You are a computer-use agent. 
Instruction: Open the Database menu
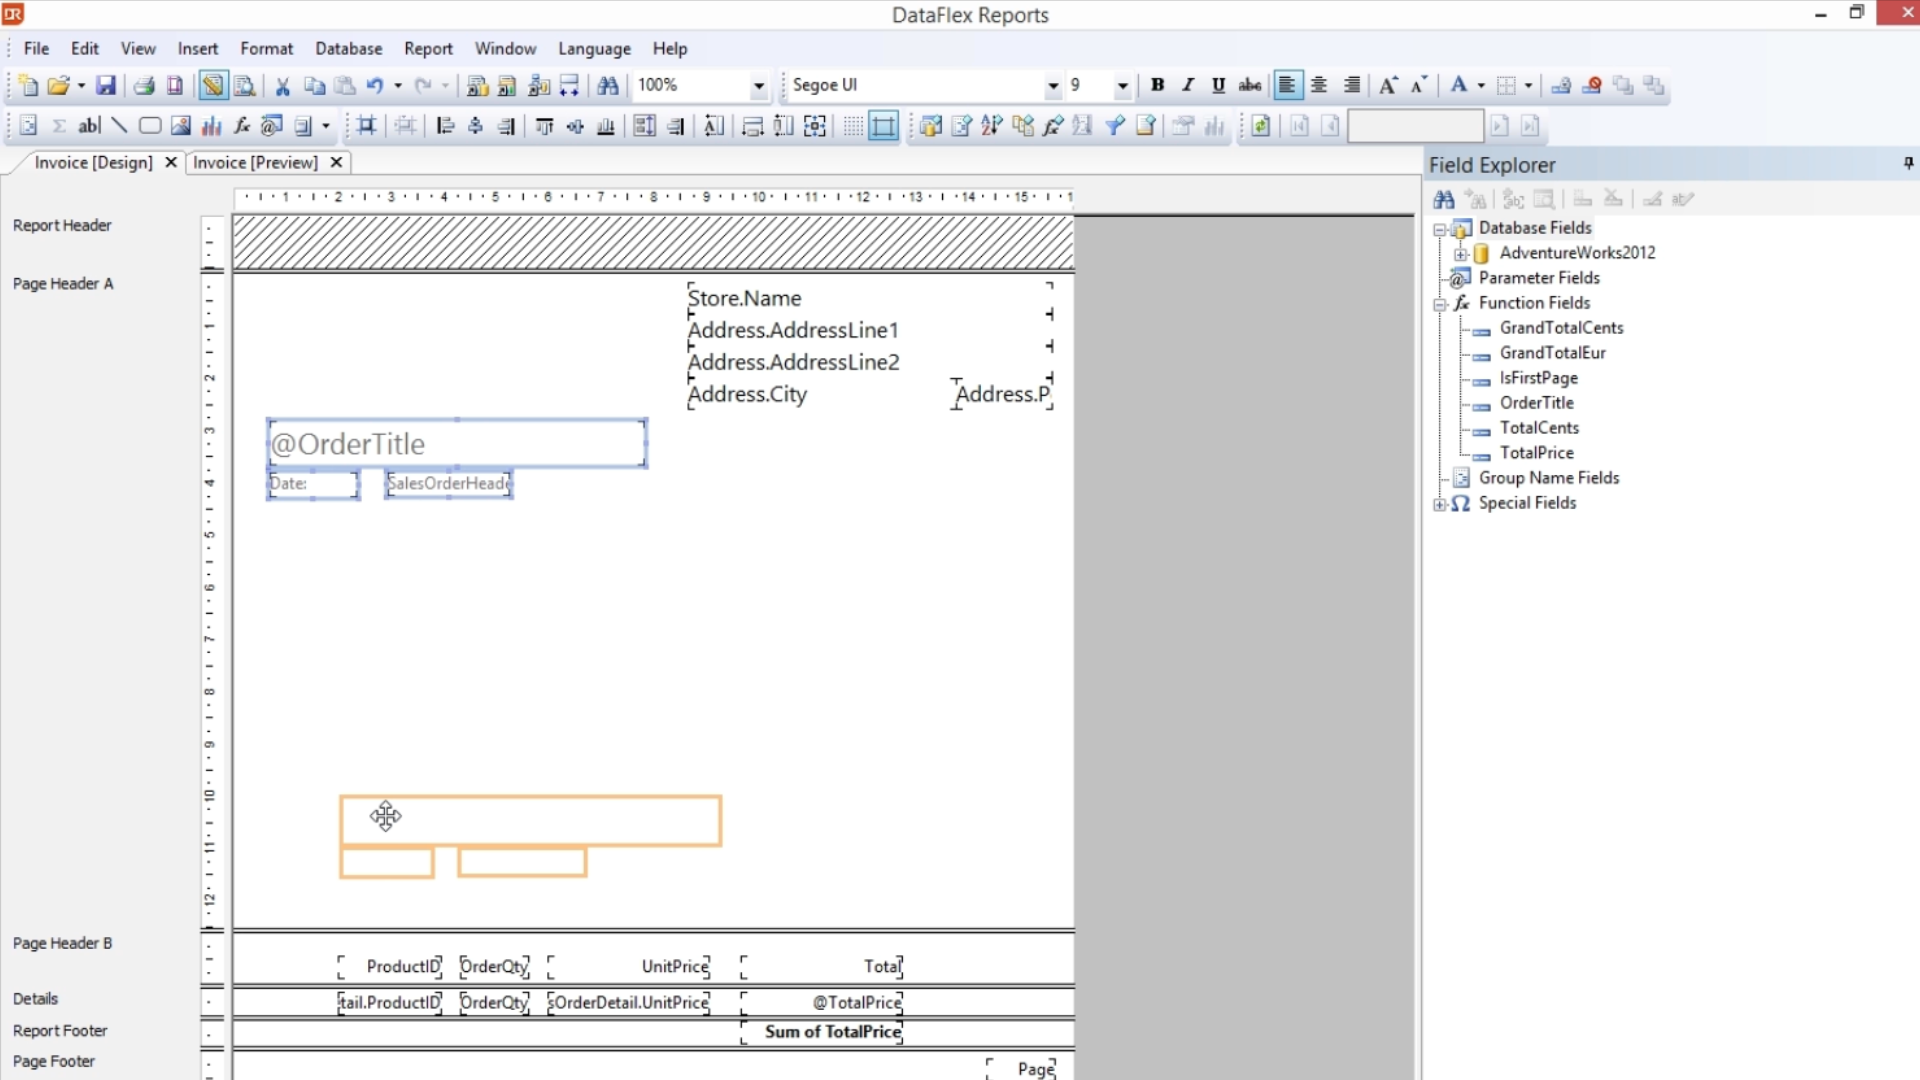click(348, 48)
